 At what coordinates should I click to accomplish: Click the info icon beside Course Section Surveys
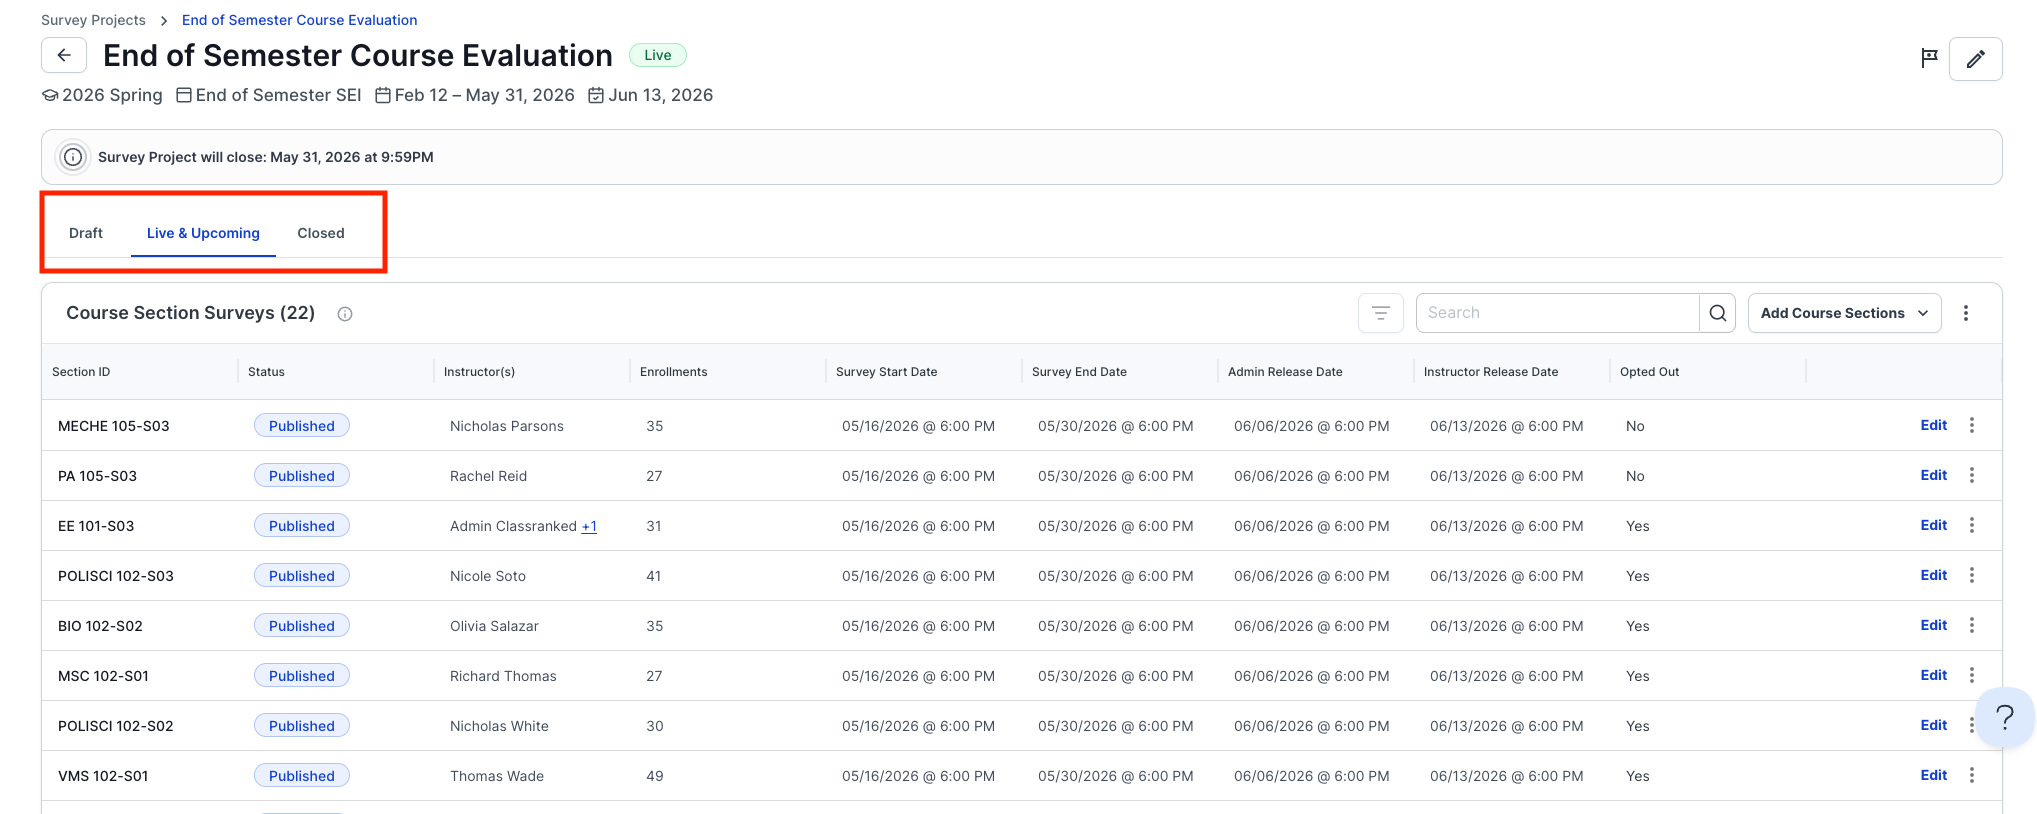(x=345, y=314)
